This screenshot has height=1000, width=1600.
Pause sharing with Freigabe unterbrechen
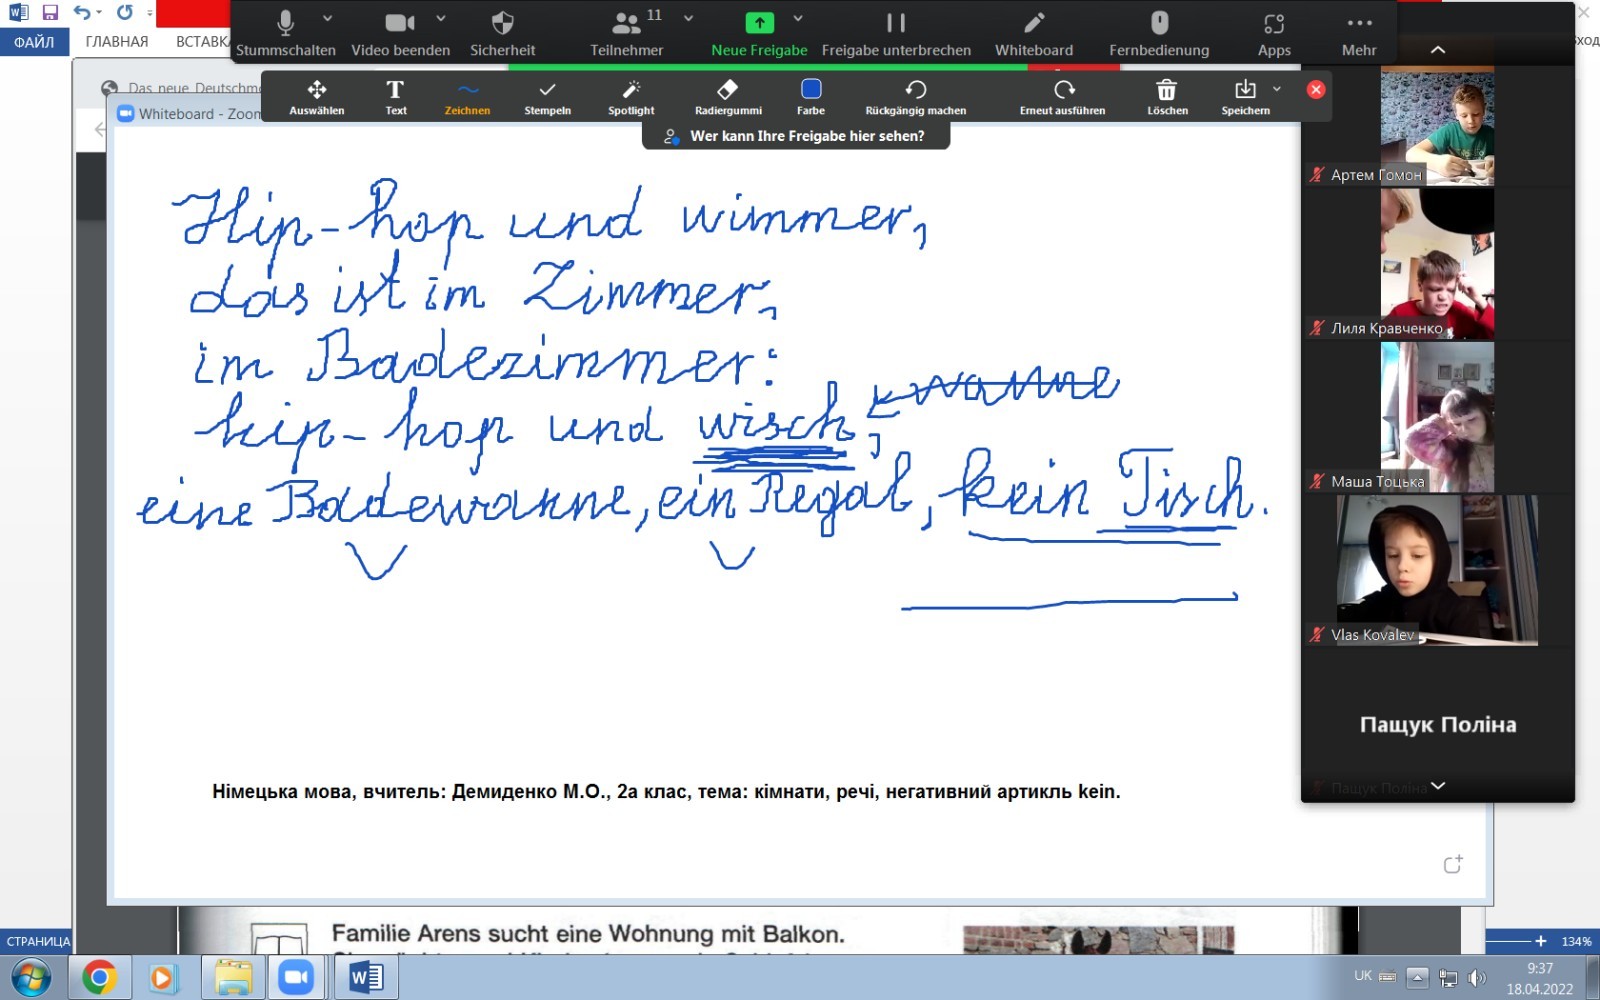(x=896, y=33)
